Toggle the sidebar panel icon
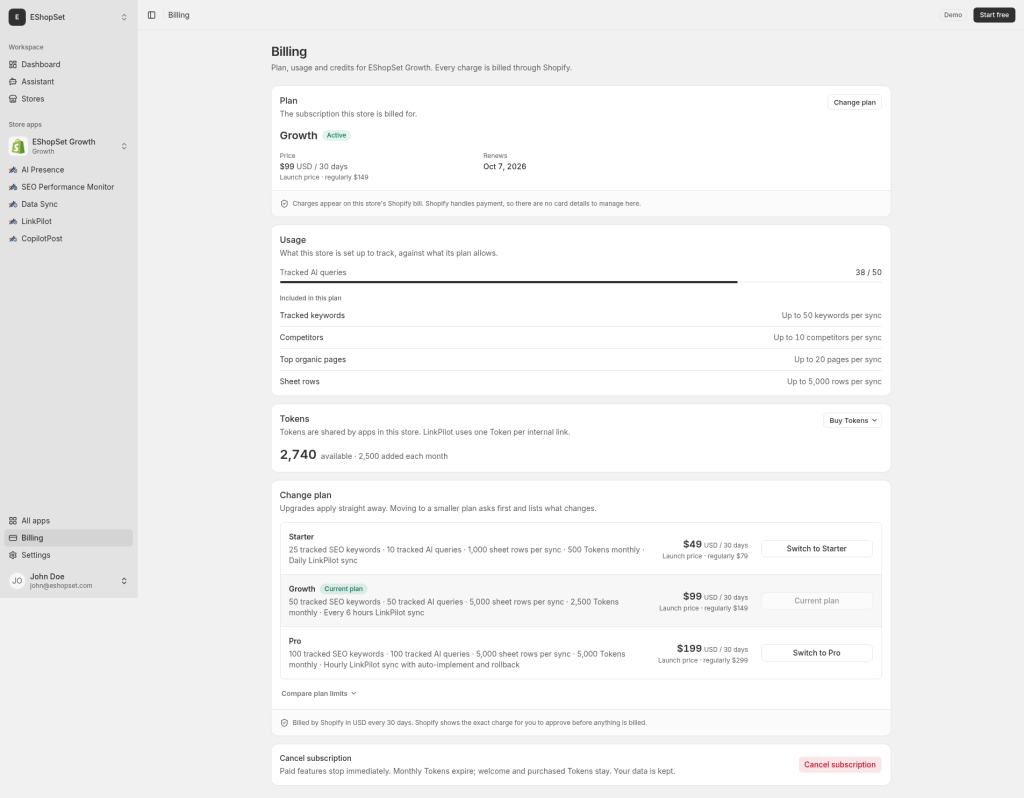 coord(152,15)
